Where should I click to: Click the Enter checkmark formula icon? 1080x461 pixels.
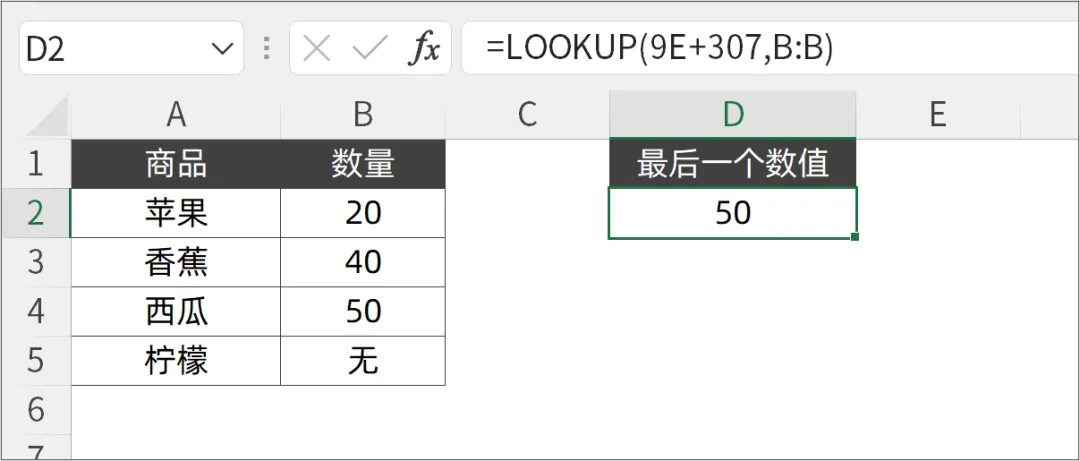(369, 49)
